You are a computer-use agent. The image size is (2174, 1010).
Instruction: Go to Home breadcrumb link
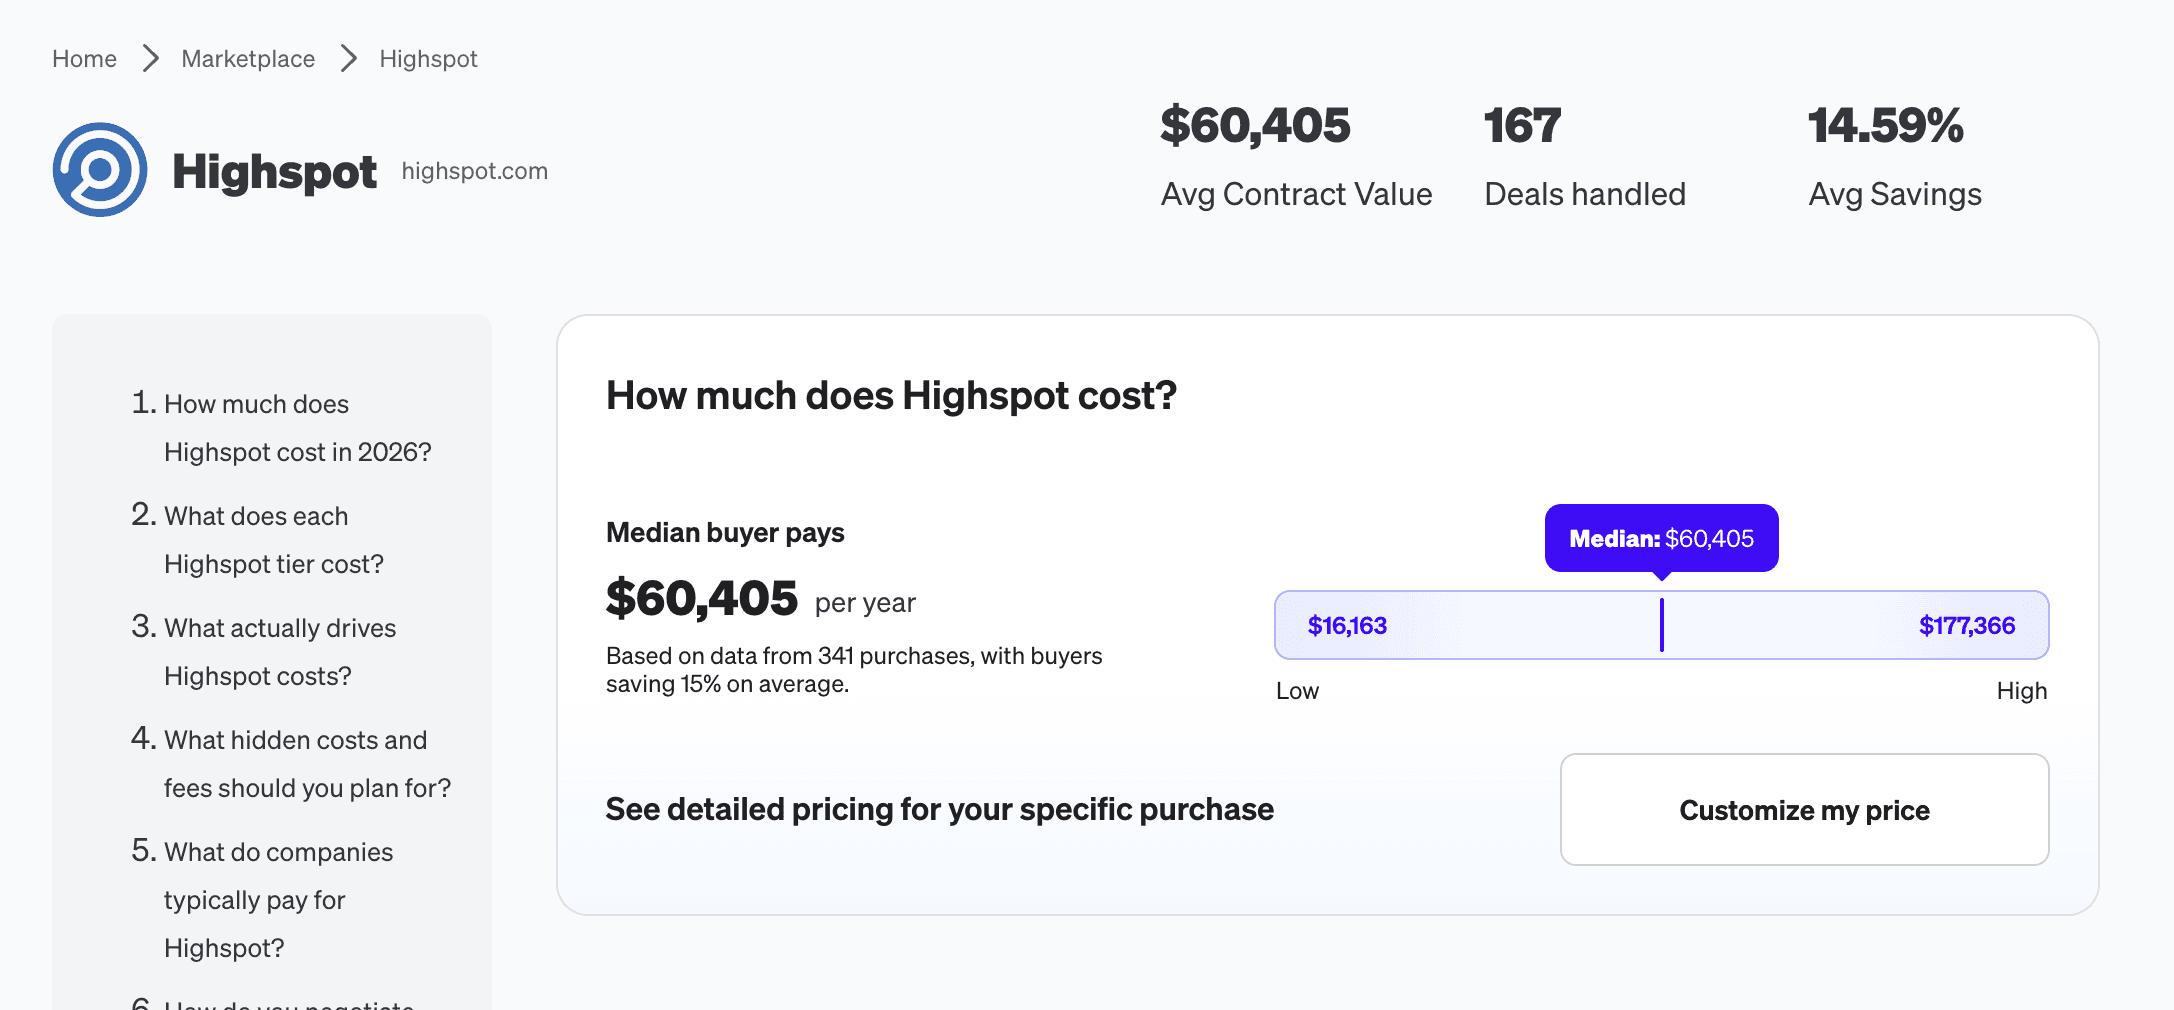coord(84,59)
